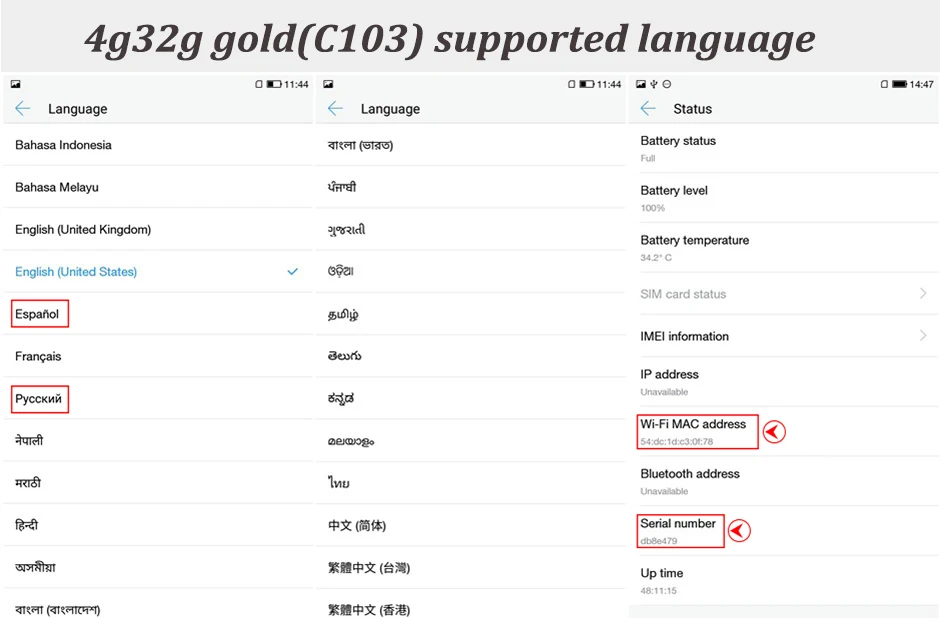Tap the battery icon above the Status screen

(899, 85)
